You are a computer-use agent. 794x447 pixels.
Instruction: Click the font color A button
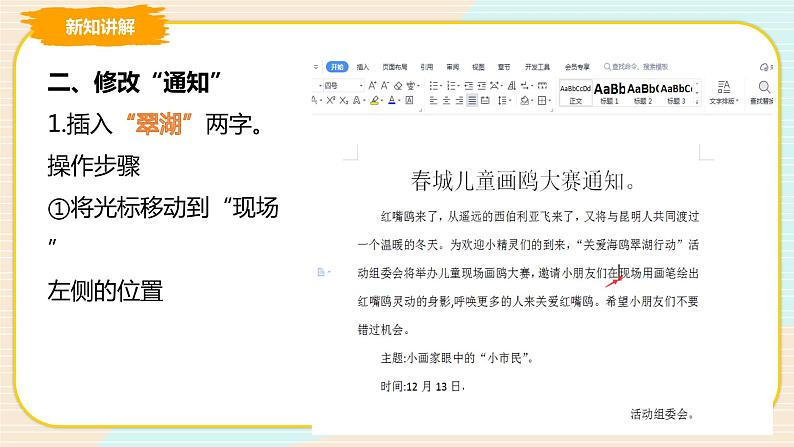pos(392,100)
